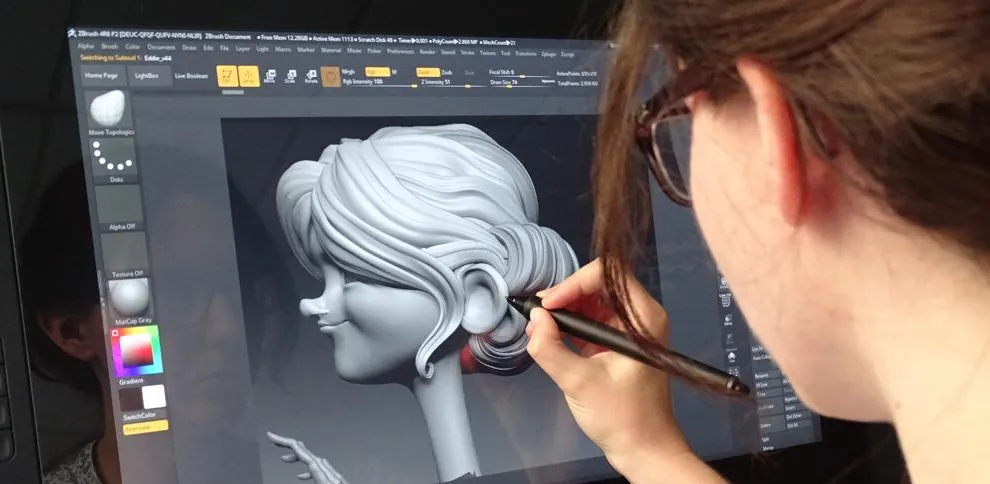Open the Picker menu
990x484 pixels.
(x=374, y=50)
